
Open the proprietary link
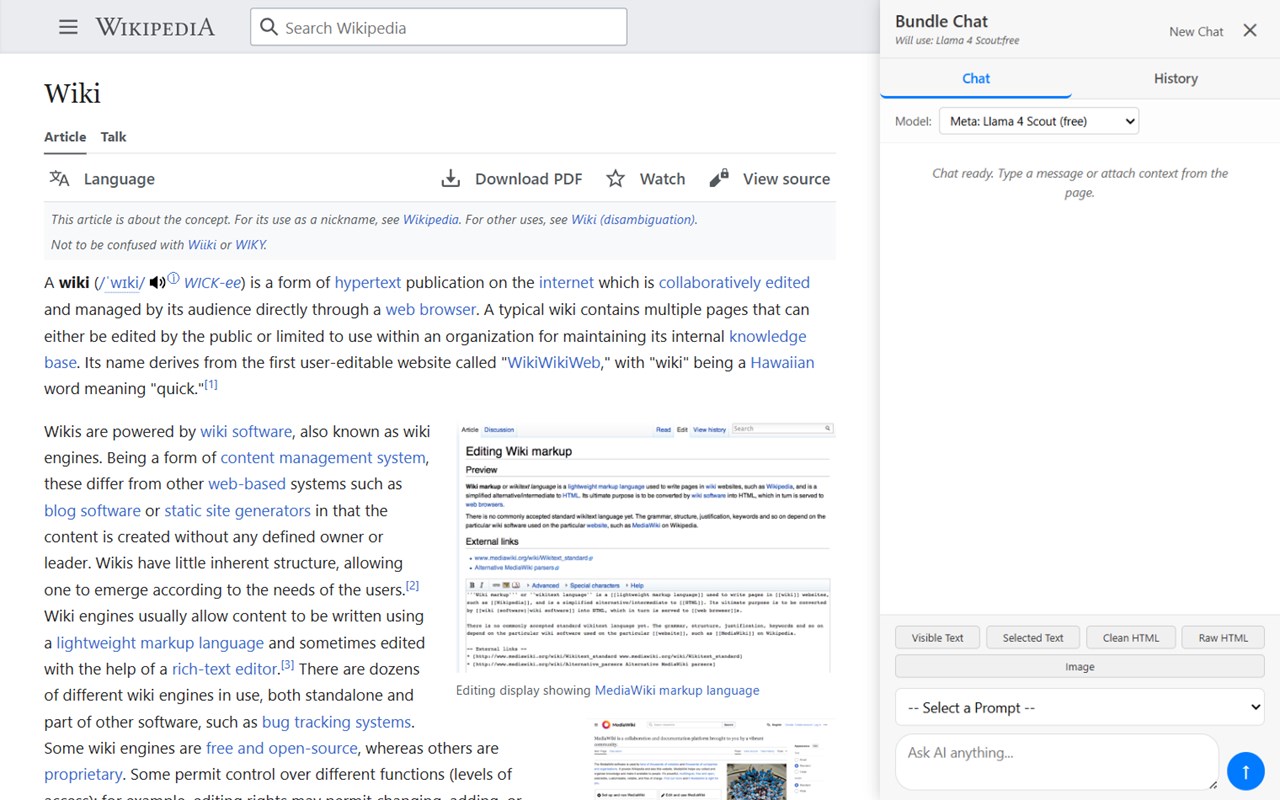[x=83, y=774]
